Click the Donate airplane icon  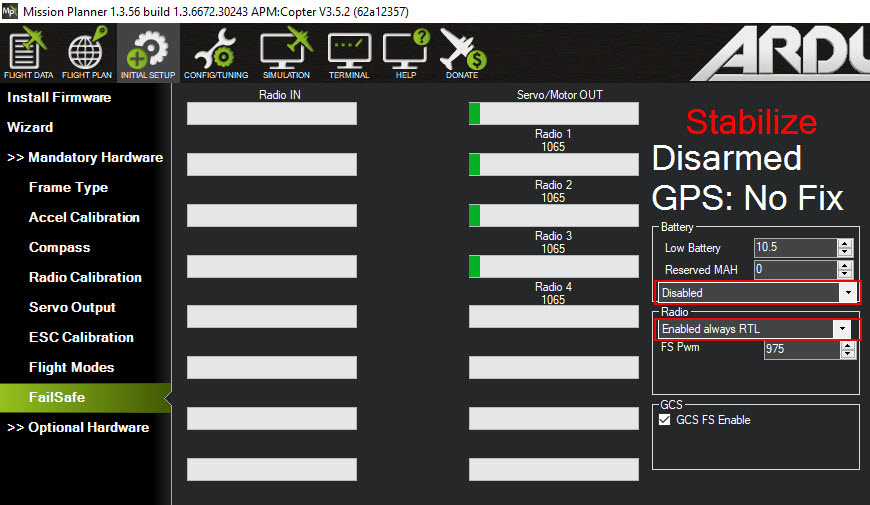pyautogui.click(x=462, y=54)
